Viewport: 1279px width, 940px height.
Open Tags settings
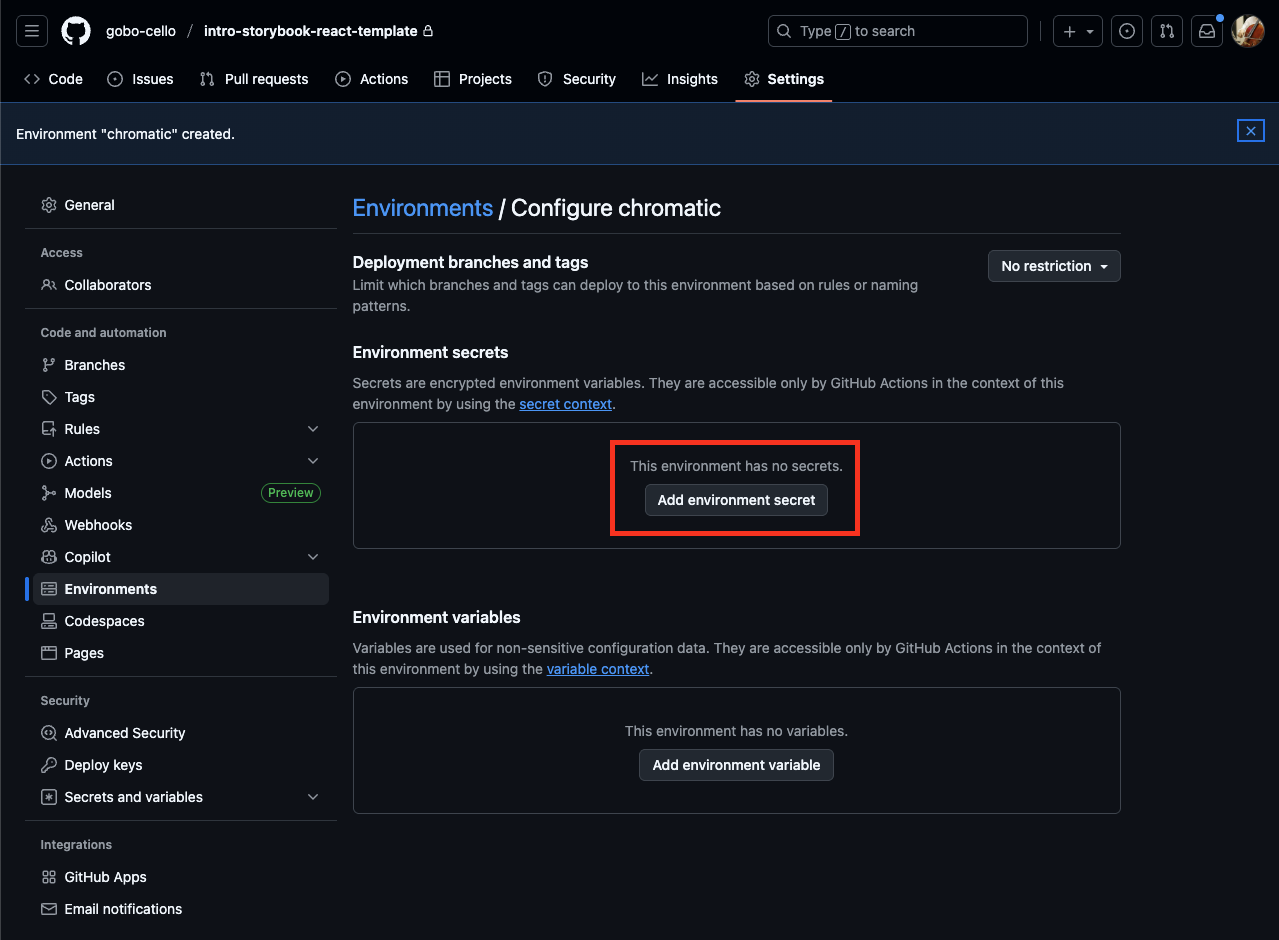point(181,397)
